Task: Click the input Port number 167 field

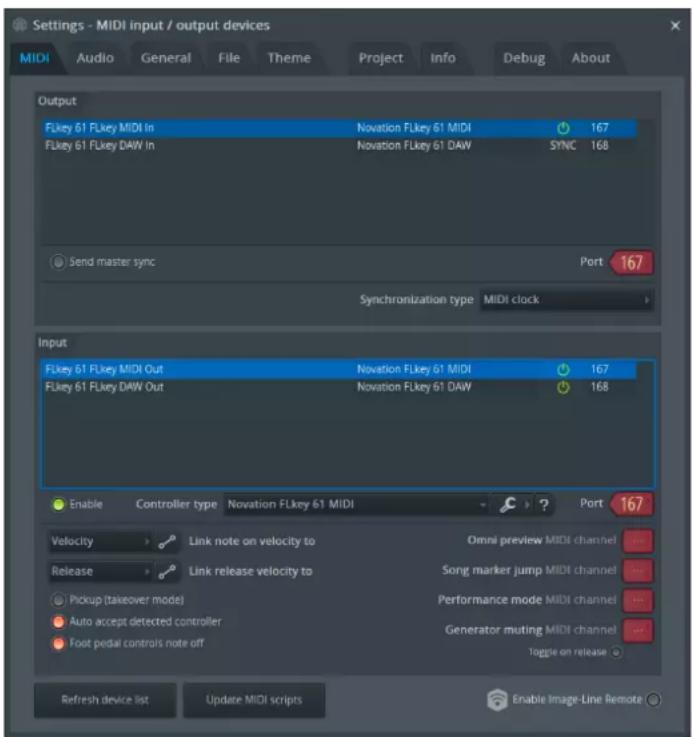Action: tap(631, 504)
